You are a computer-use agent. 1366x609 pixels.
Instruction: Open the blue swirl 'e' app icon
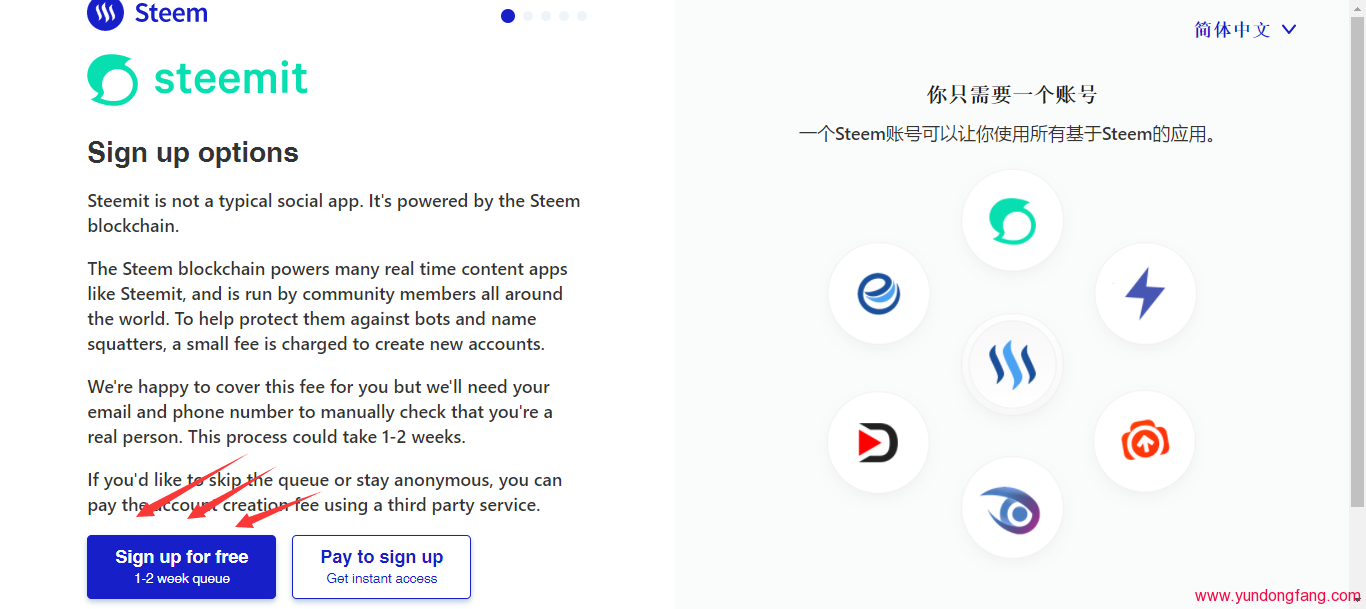[x=879, y=294]
